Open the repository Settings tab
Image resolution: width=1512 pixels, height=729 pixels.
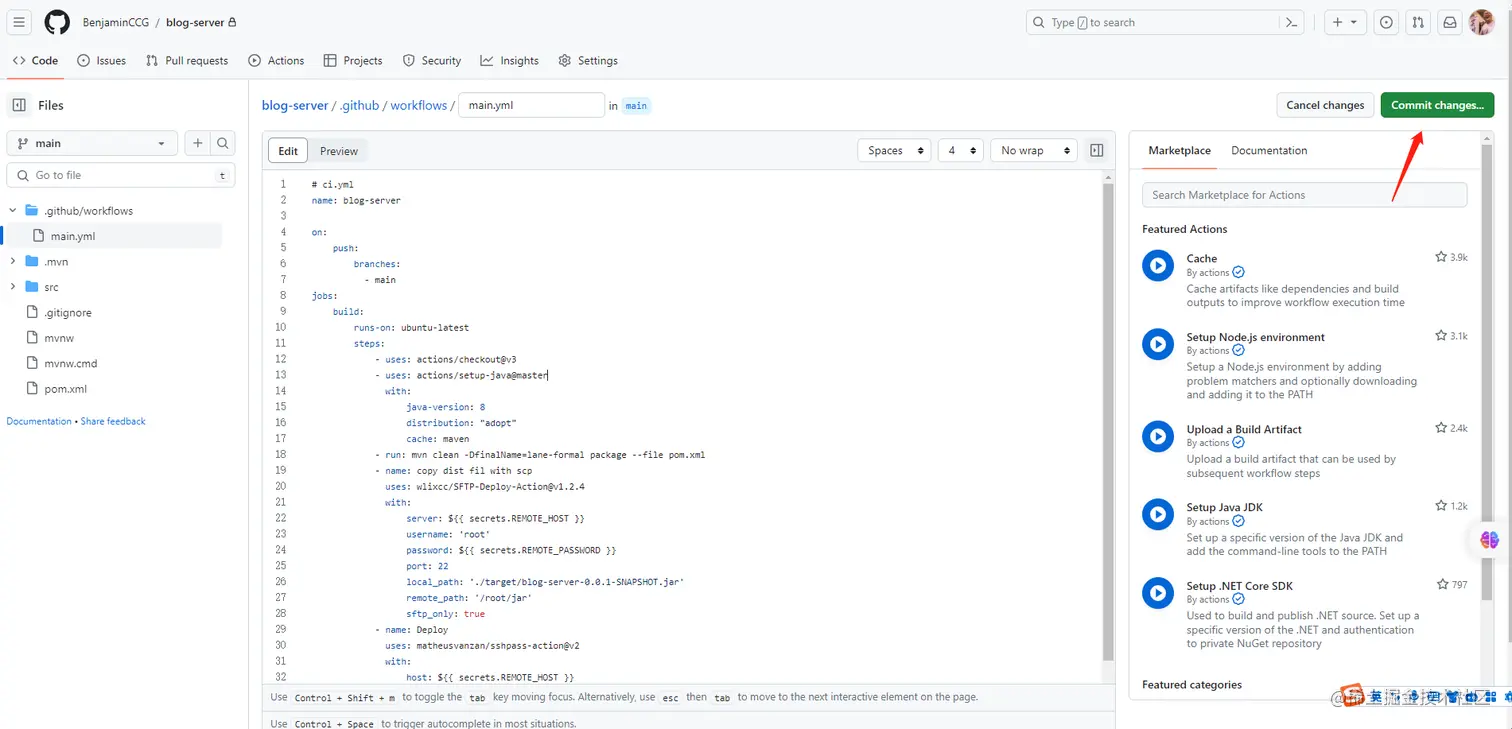(588, 60)
